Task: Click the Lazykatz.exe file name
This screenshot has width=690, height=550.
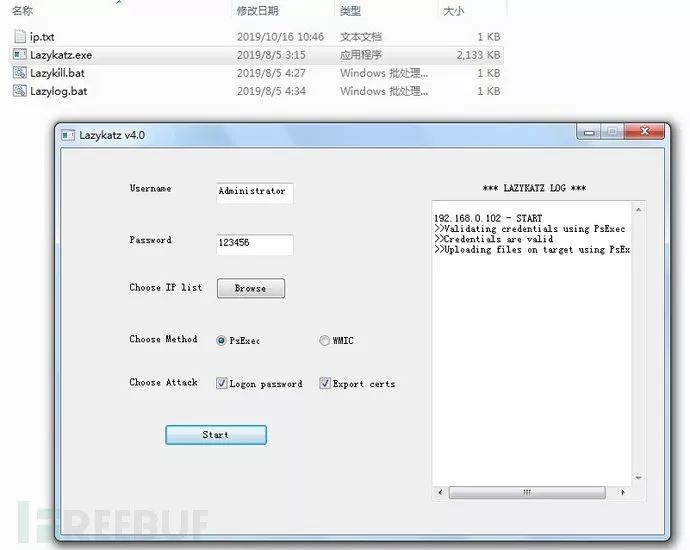Action: (x=61, y=55)
